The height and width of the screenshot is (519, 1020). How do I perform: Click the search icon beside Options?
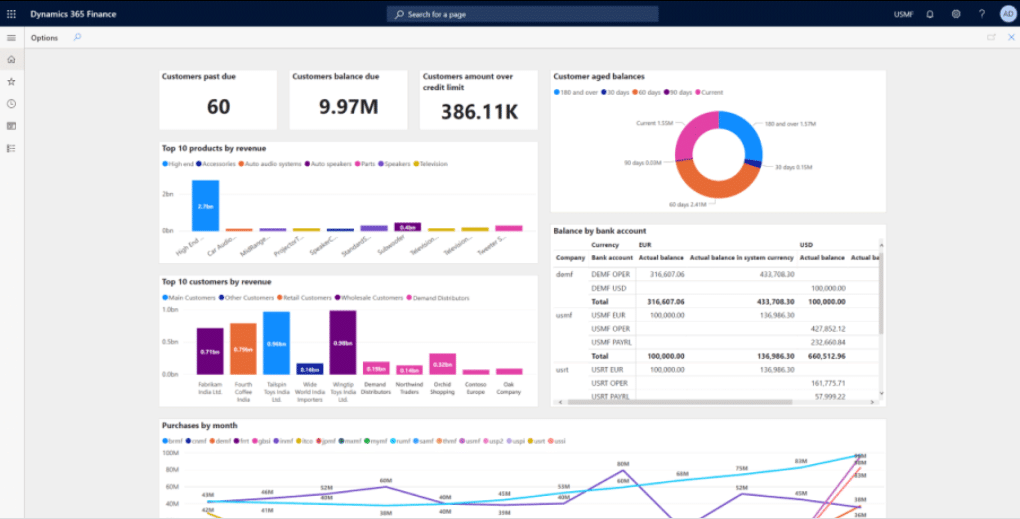(78, 37)
